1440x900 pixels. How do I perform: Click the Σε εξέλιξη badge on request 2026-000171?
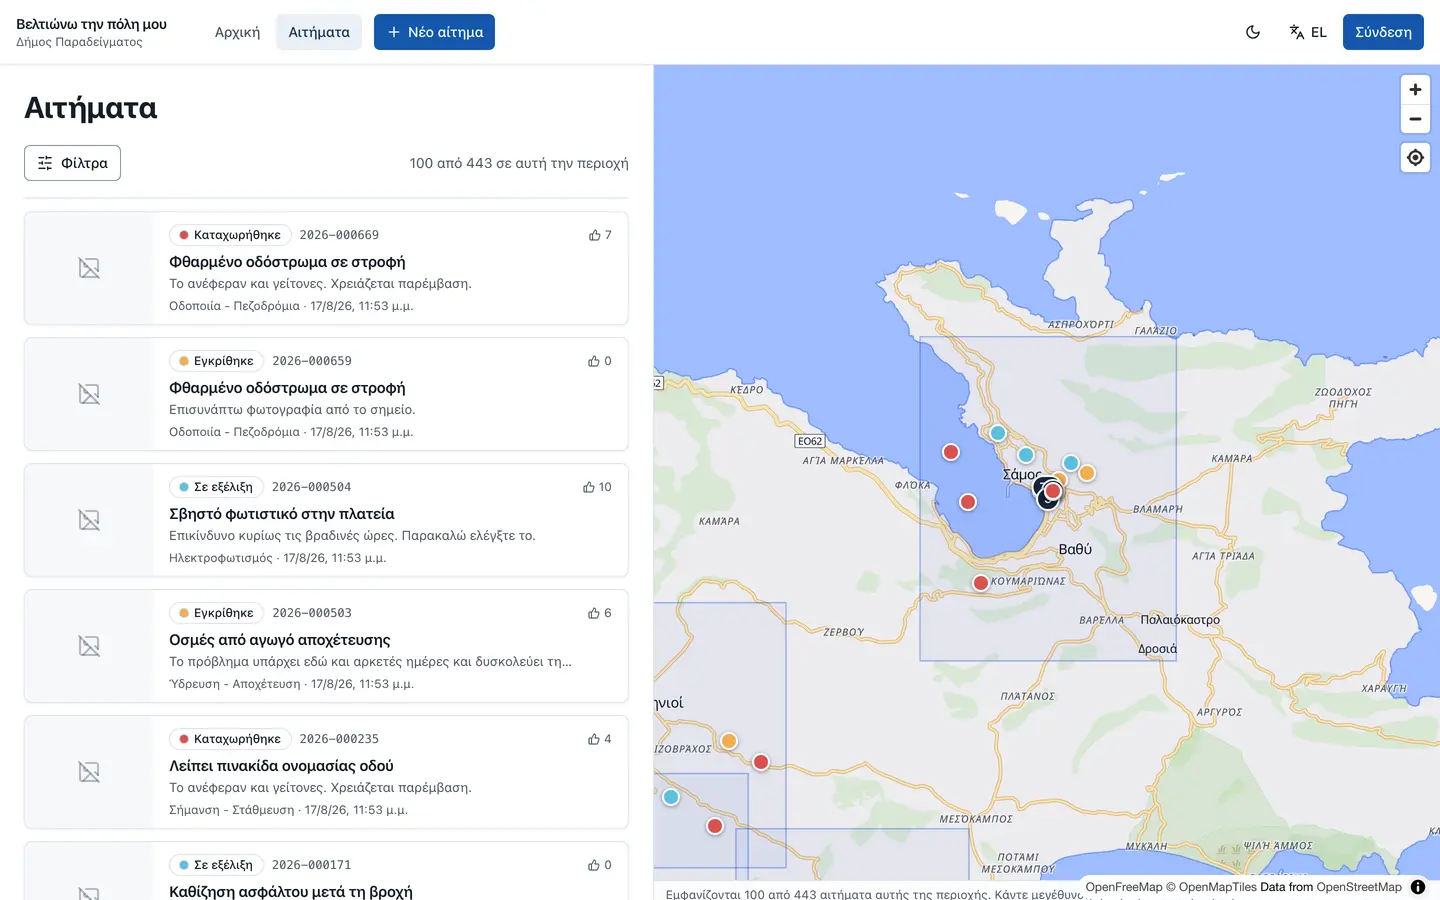pyautogui.click(x=216, y=865)
